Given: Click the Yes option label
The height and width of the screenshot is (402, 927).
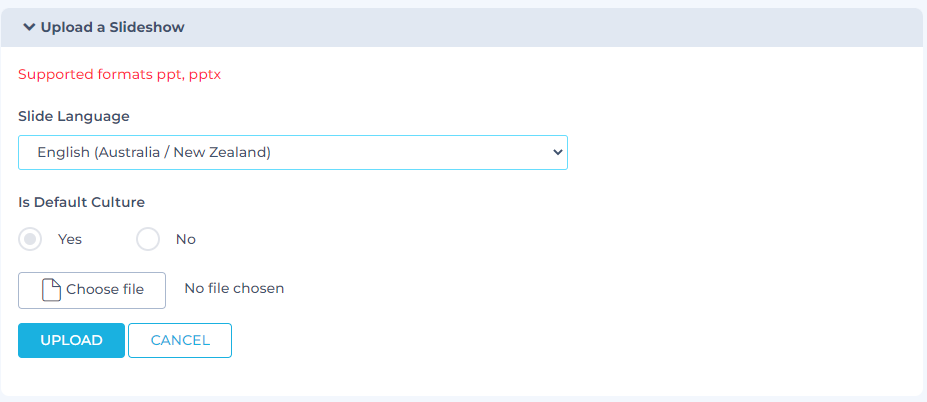Looking at the screenshot, I should tap(70, 240).
